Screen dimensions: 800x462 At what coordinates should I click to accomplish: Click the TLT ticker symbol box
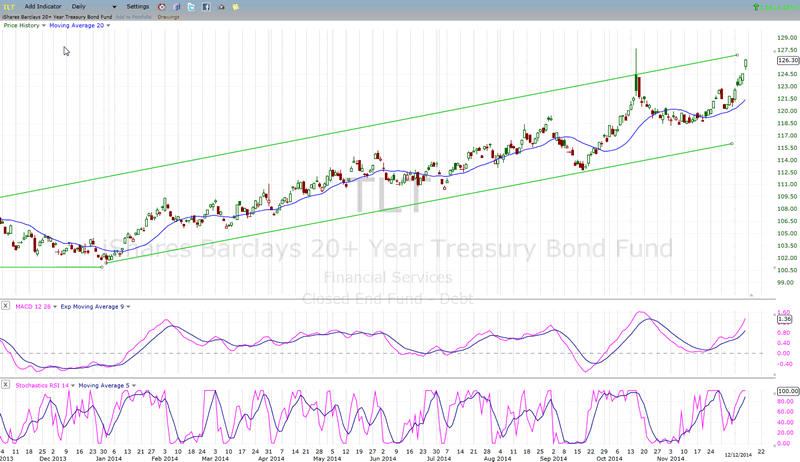[x=9, y=7]
